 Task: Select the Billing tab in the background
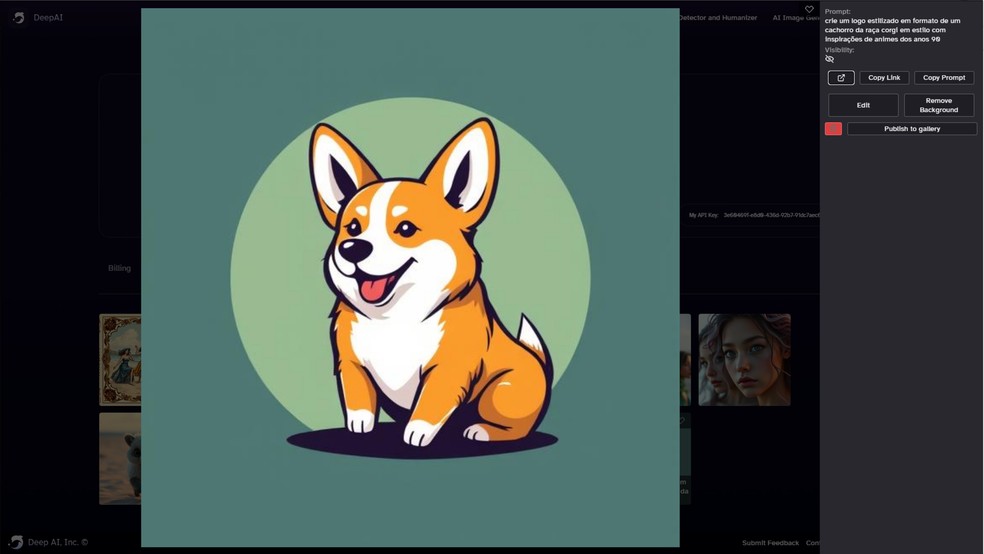119,268
